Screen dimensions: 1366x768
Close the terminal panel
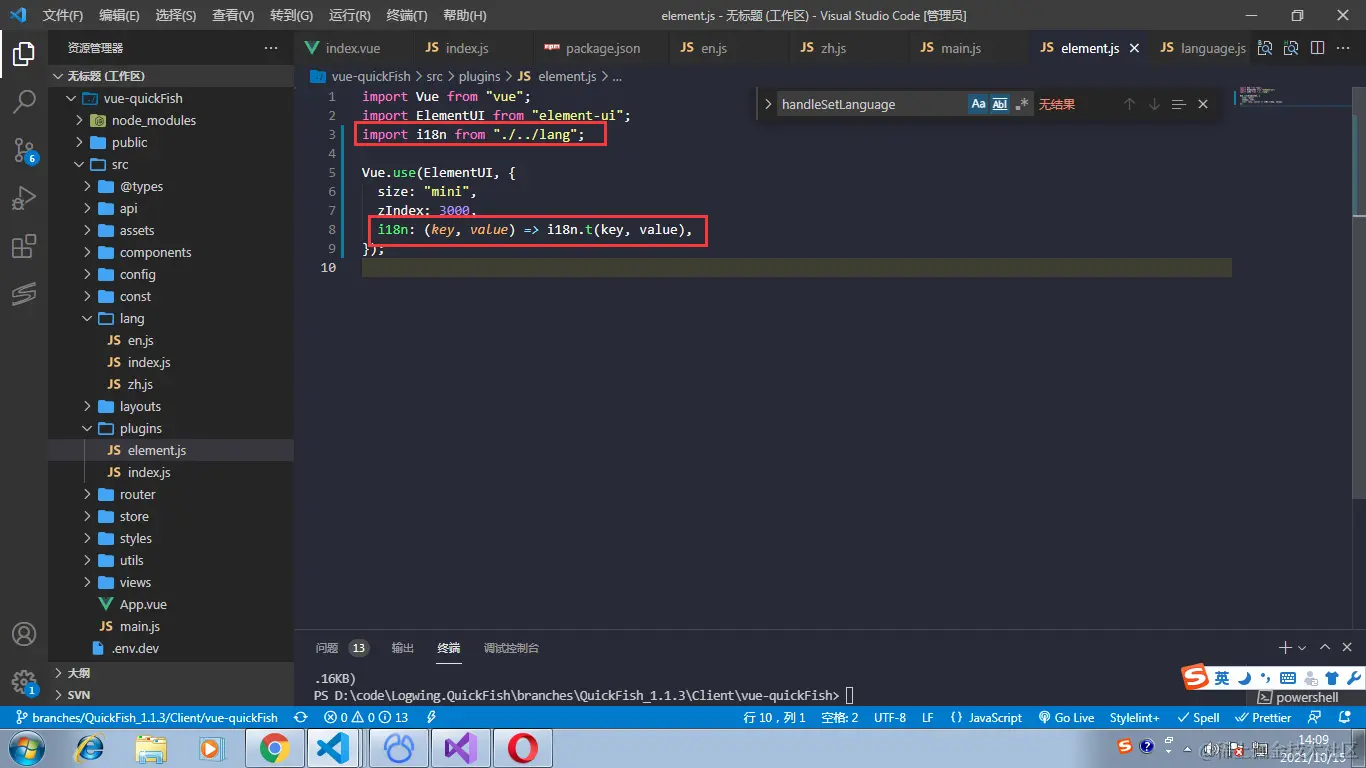pos(1349,648)
